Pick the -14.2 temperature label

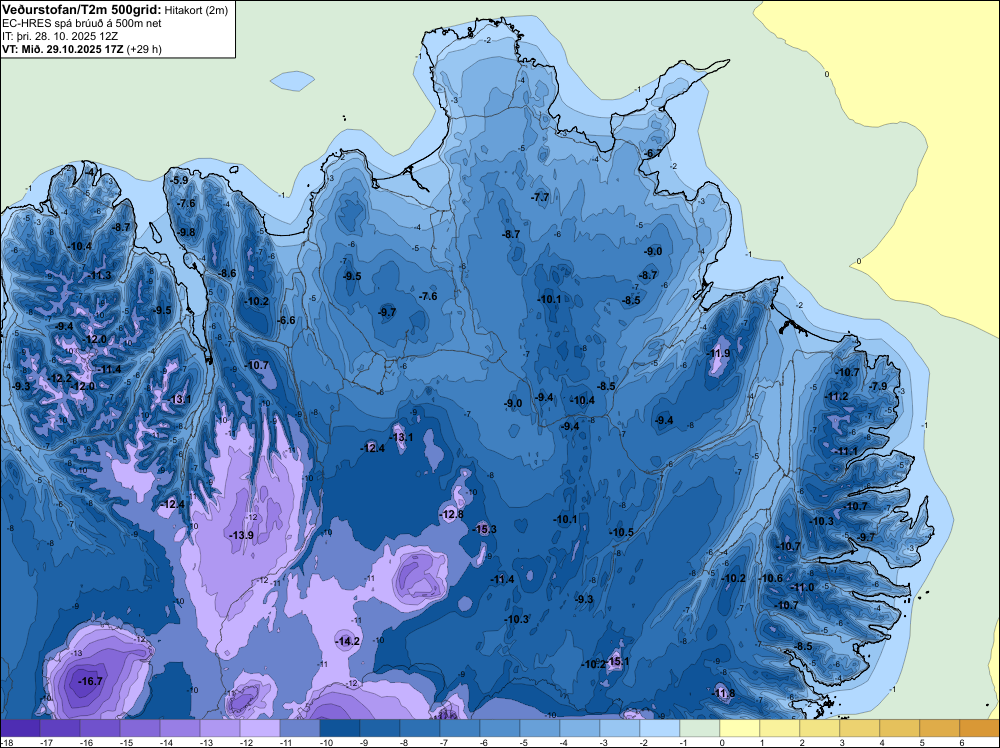[x=348, y=642]
